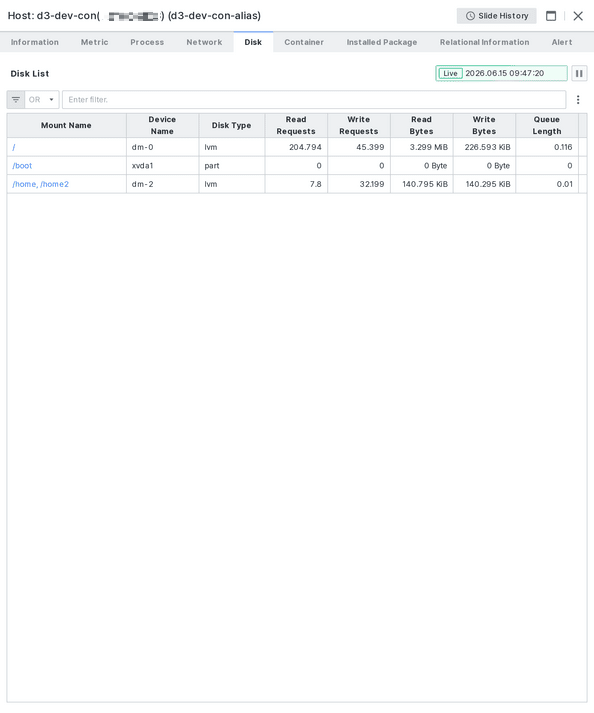Viewport: 594px width, 713px height.
Task: Click the 204.794 read requests value
Action: pos(305,147)
